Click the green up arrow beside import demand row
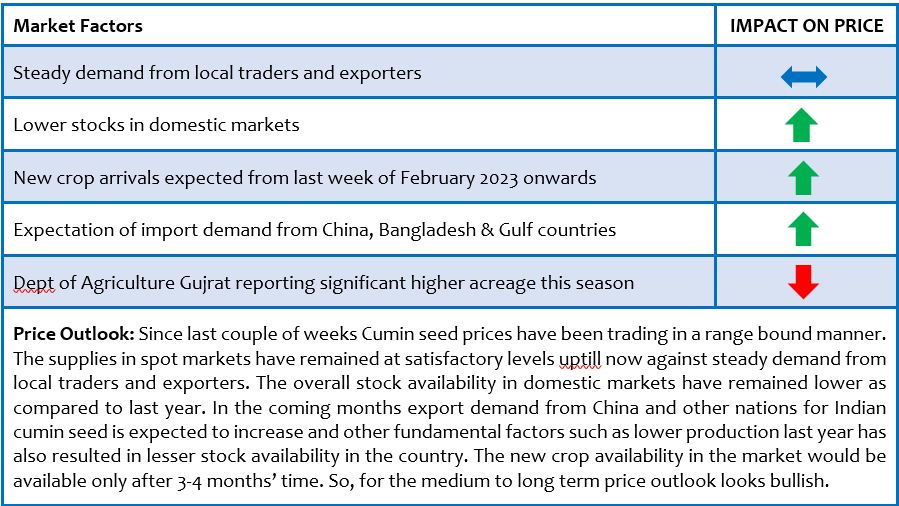This screenshot has height=506, width=899. (x=803, y=229)
